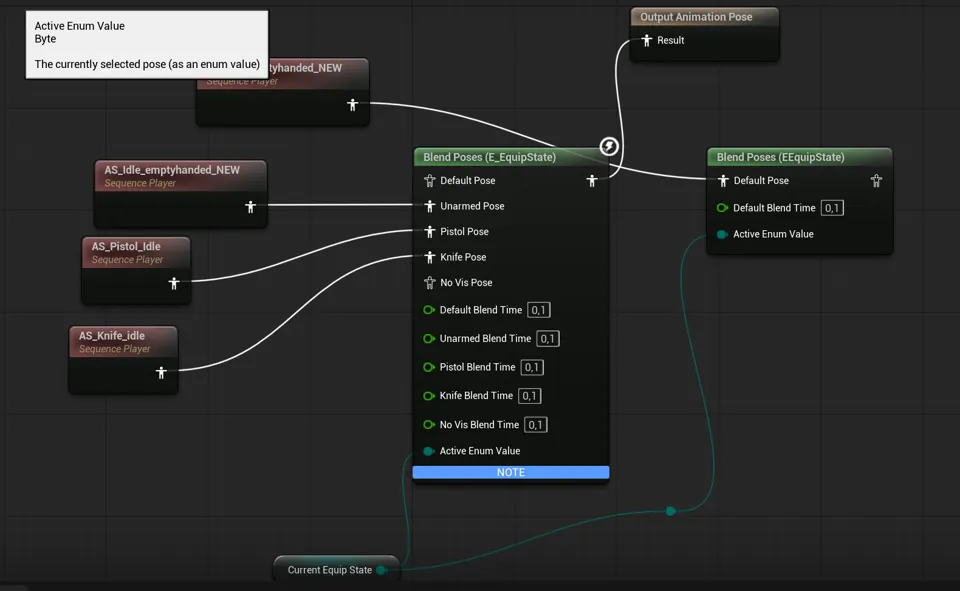Image resolution: width=960 pixels, height=591 pixels.
Task: Click the Pistol Pose label text
Action: coord(464,232)
